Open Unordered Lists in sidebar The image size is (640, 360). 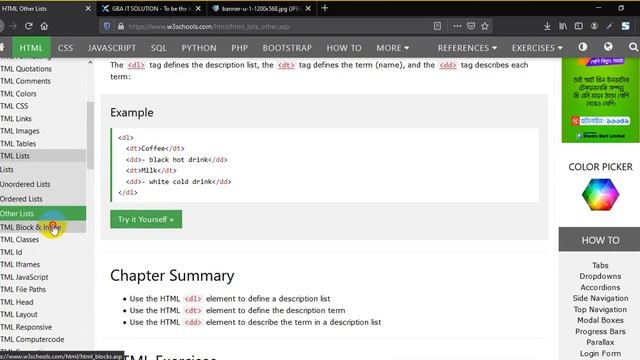pyautogui.click(x=43, y=184)
